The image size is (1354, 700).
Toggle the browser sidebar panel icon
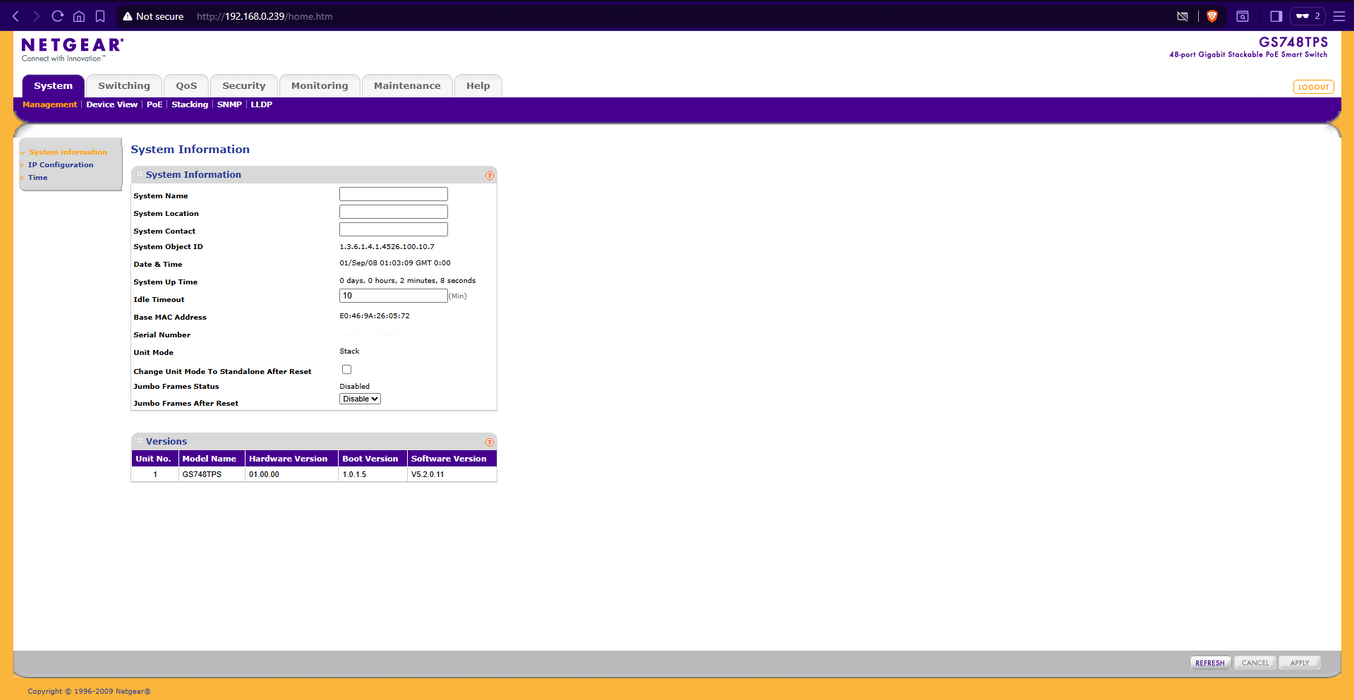point(1276,16)
